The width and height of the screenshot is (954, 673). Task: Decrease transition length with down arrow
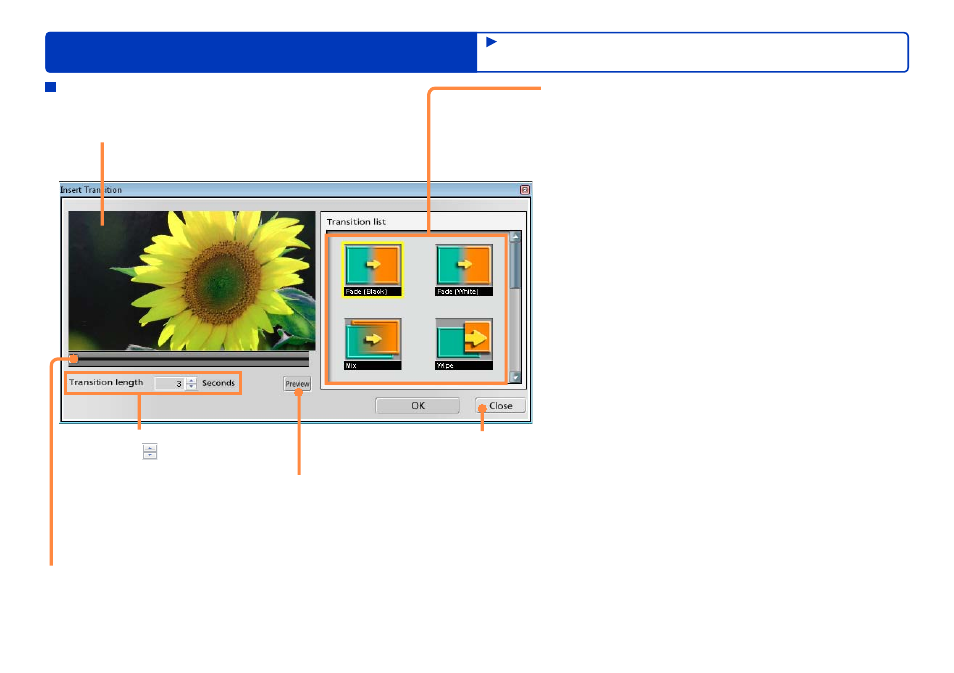(192, 386)
